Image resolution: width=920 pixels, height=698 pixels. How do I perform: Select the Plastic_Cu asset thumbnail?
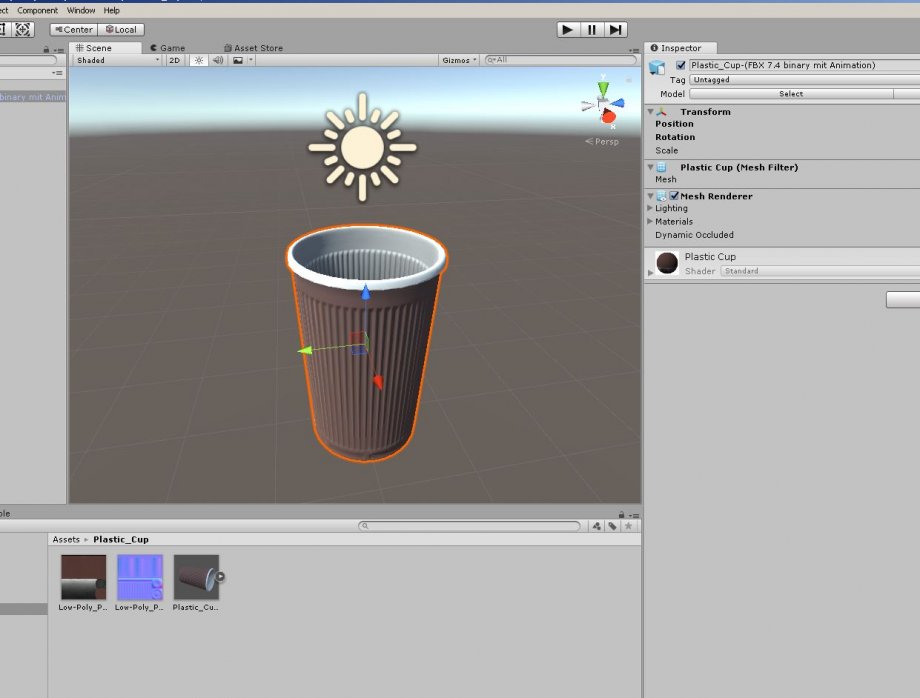[195, 577]
